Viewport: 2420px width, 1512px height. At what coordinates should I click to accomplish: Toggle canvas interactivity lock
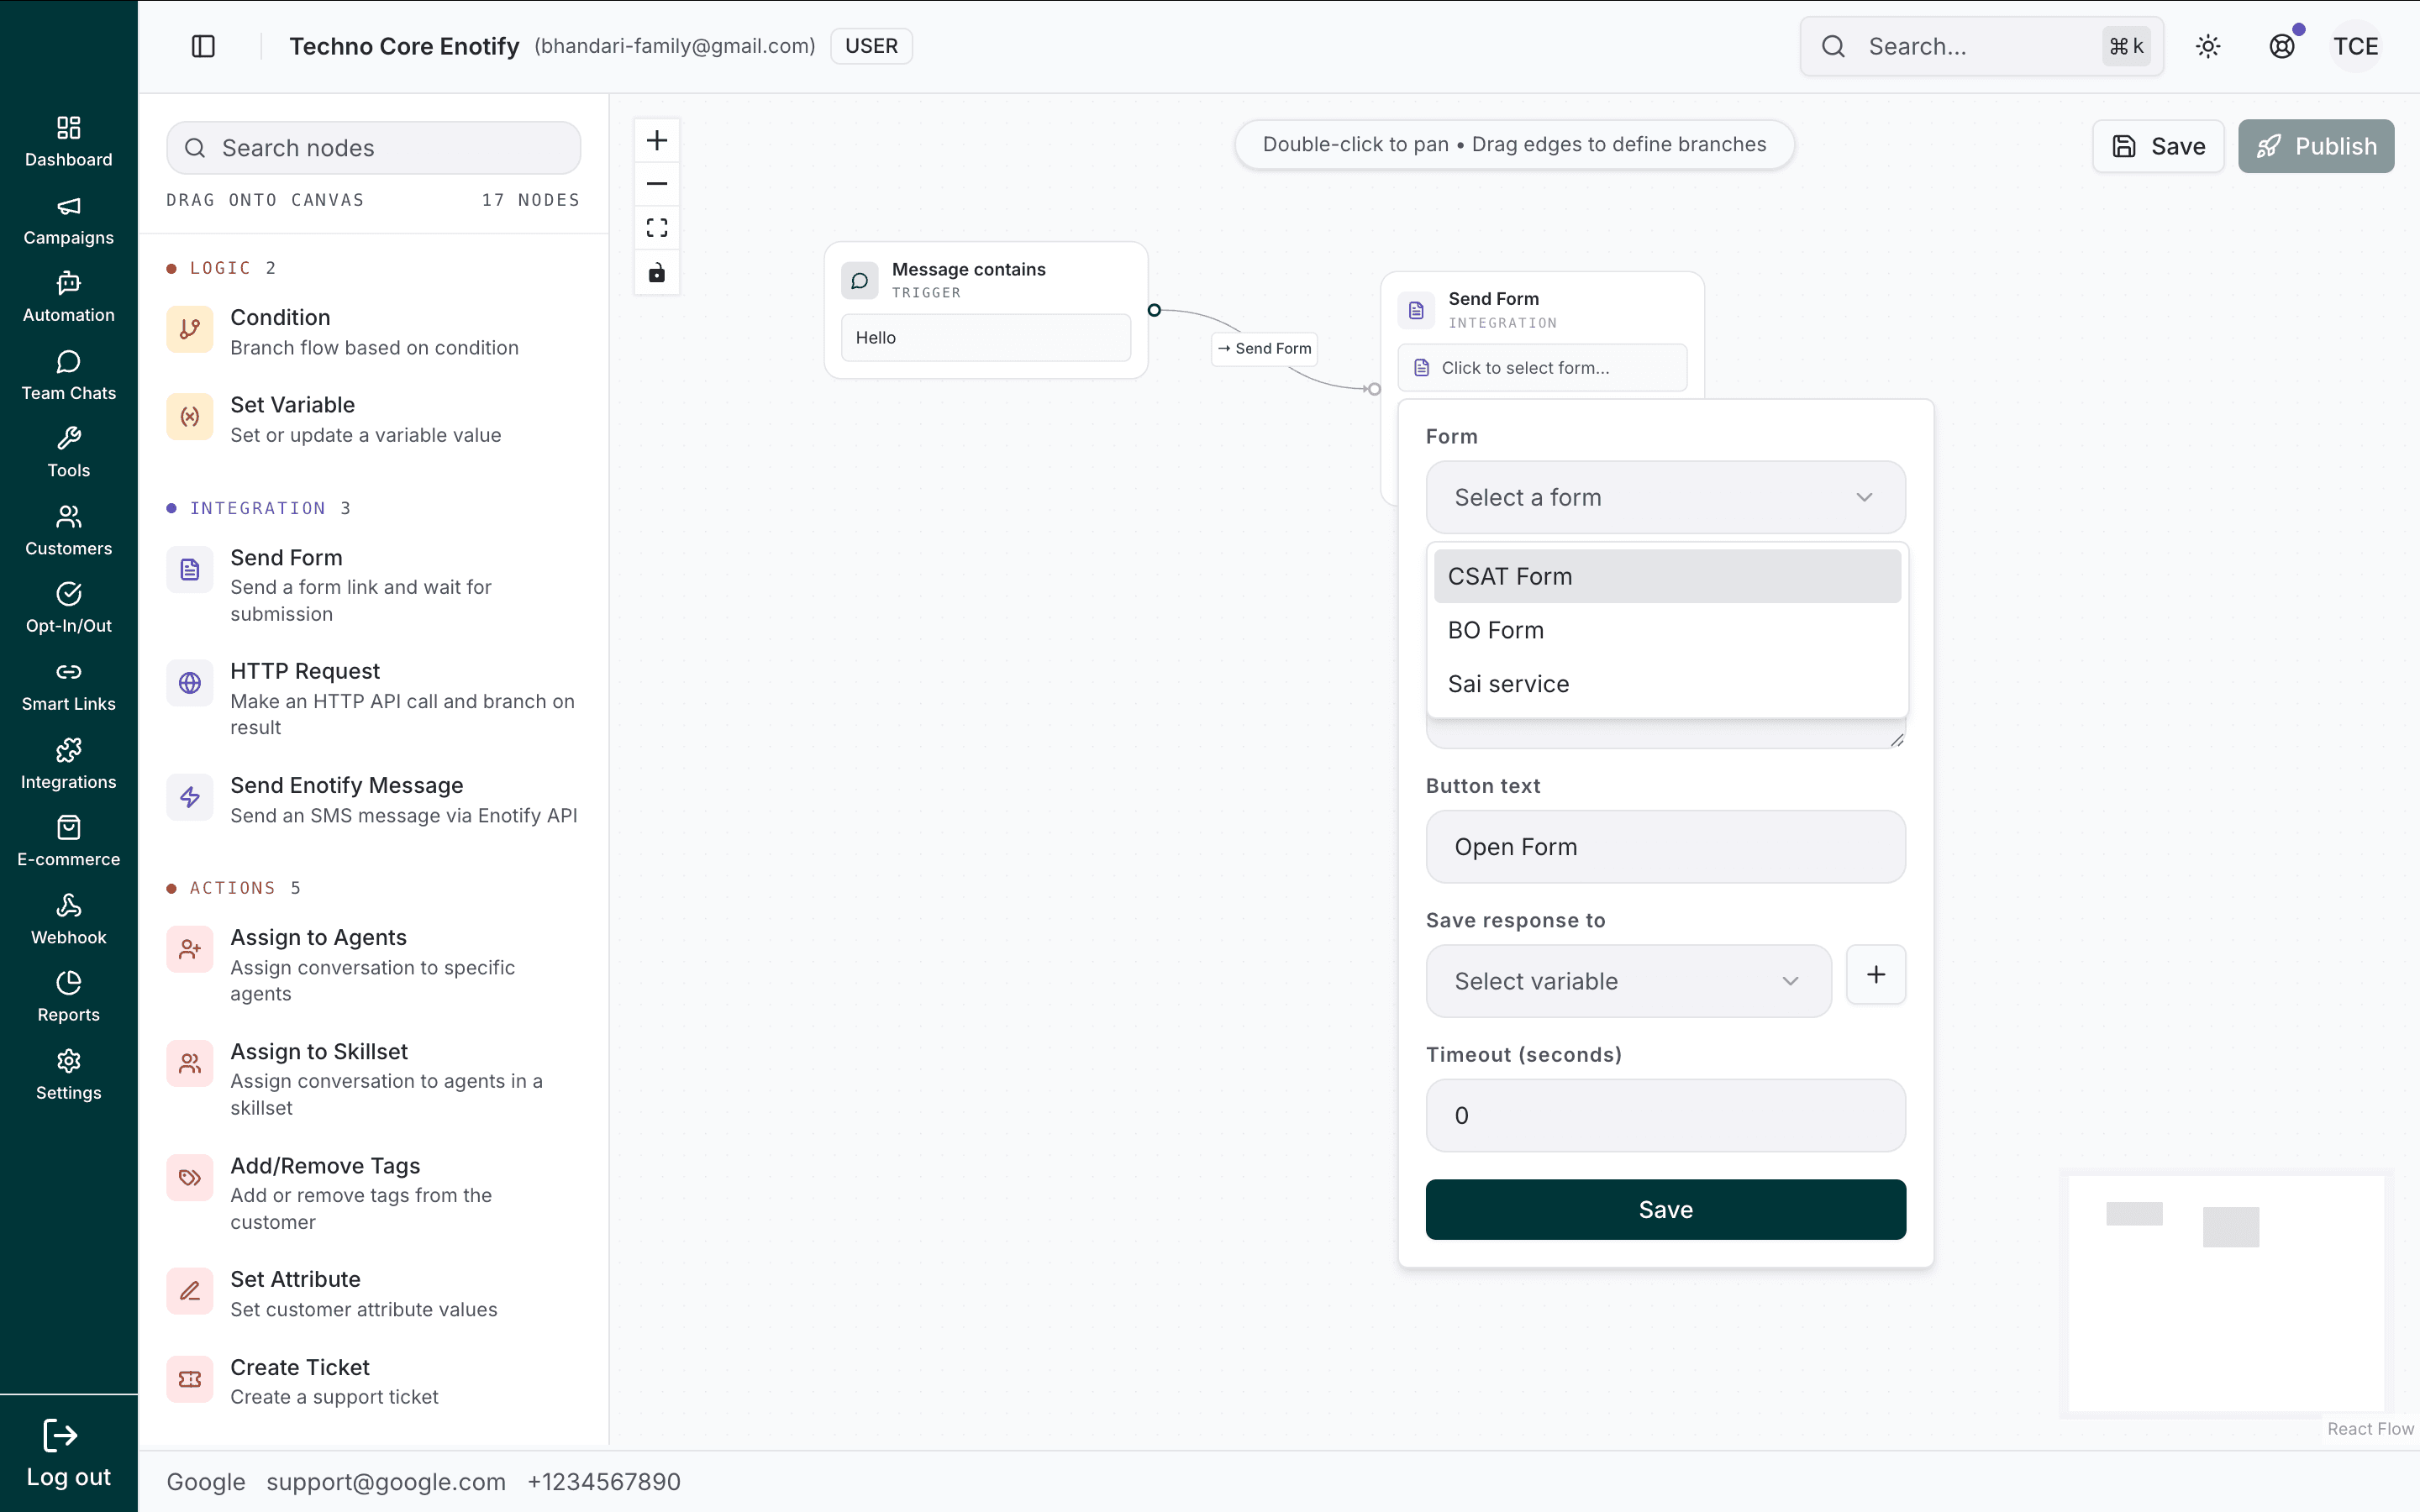657,272
